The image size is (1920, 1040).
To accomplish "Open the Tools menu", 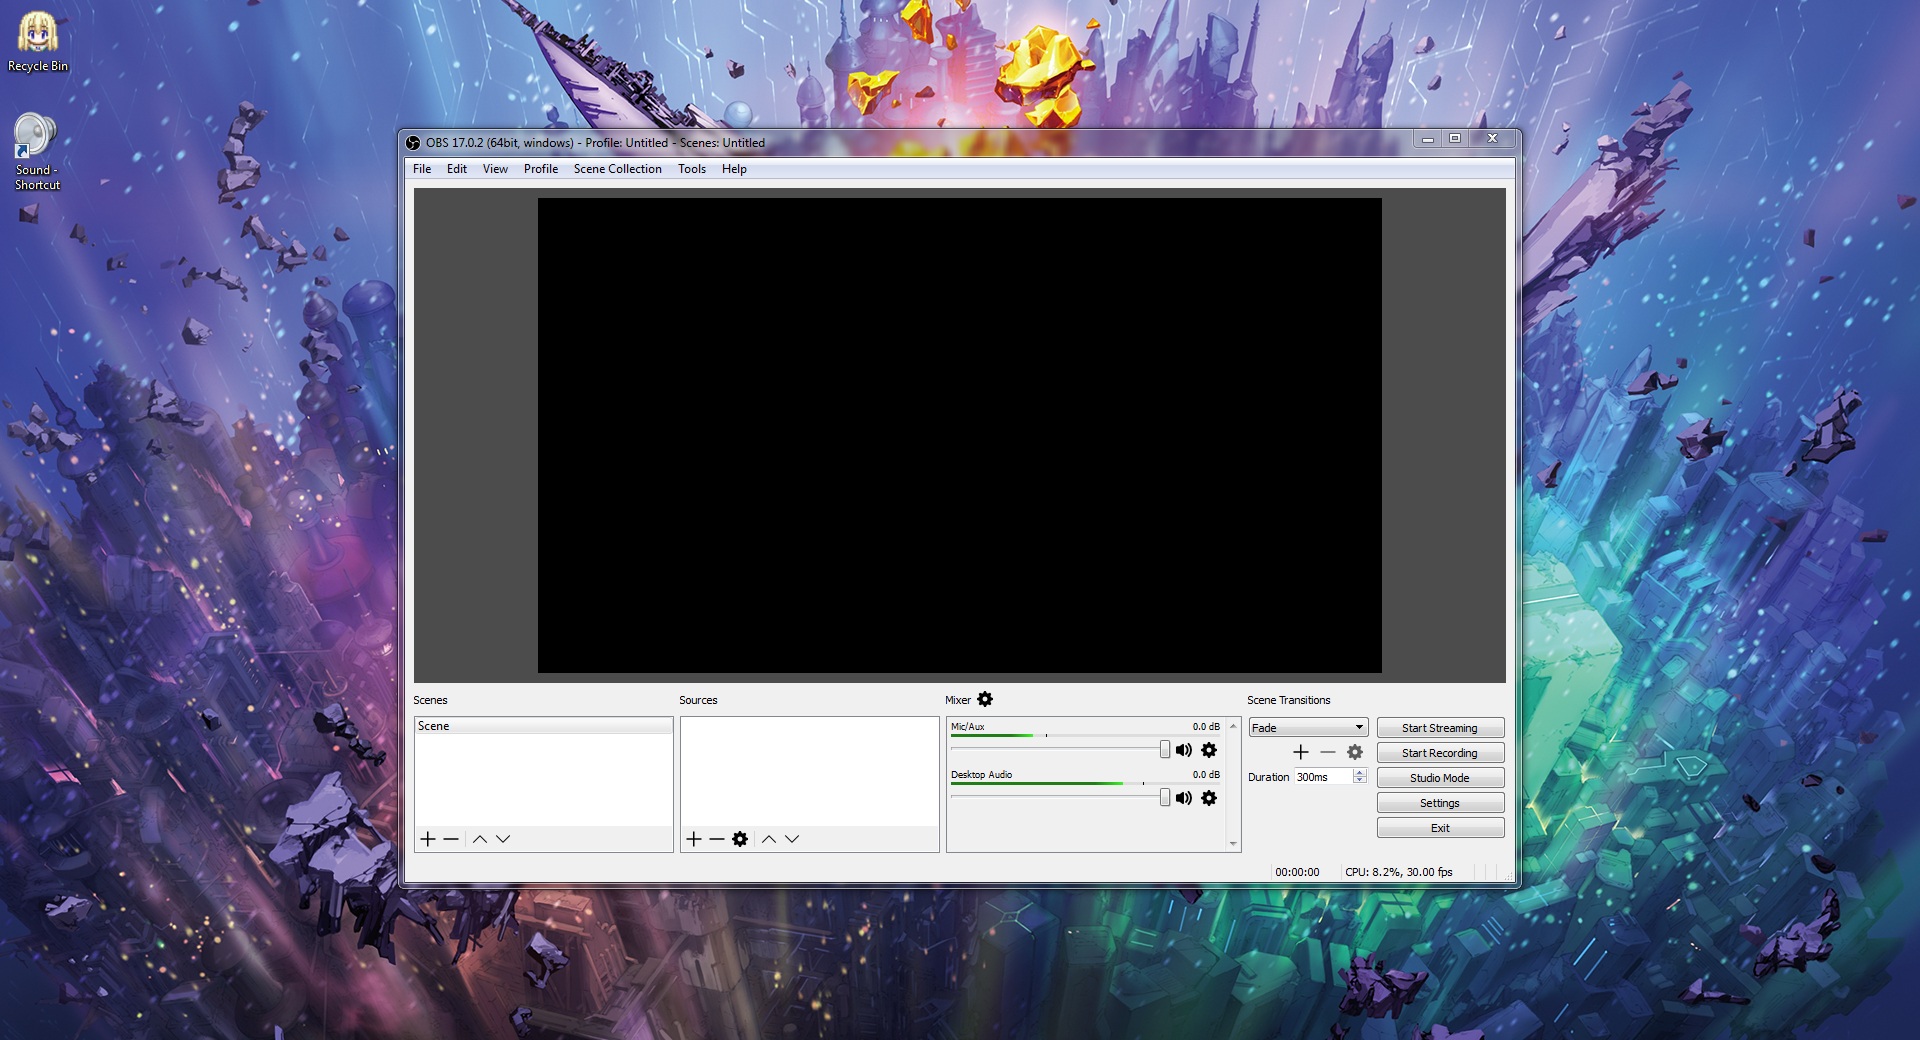I will tap(692, 169).
